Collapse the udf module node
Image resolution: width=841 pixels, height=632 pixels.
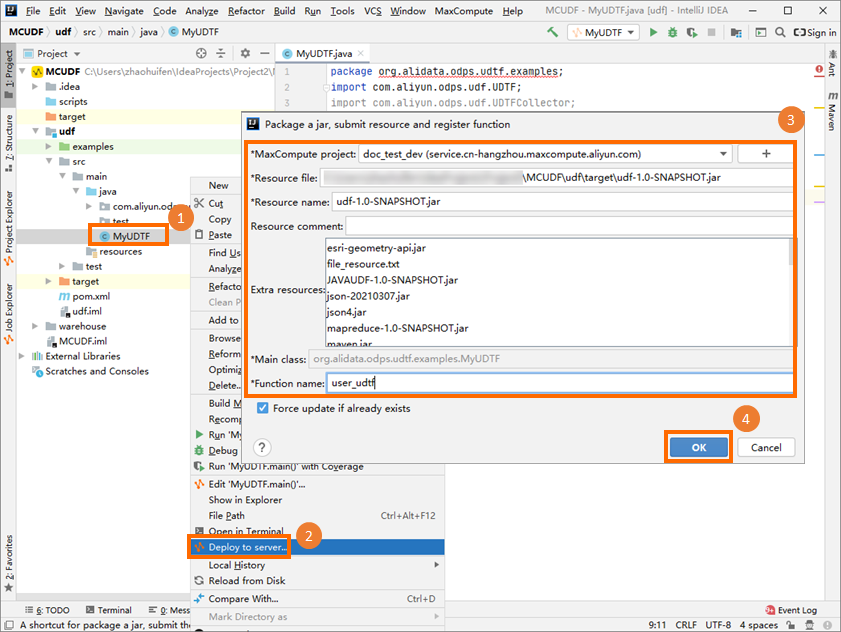[x=35, y=131]
